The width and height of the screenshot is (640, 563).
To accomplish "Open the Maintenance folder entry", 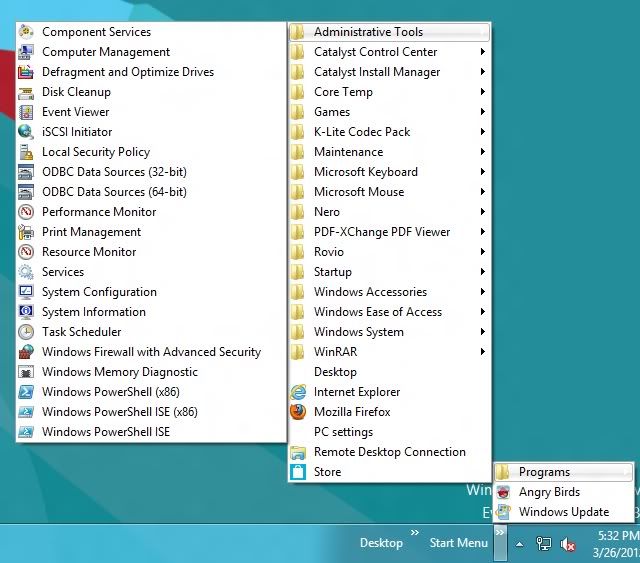I will point(389,152).
